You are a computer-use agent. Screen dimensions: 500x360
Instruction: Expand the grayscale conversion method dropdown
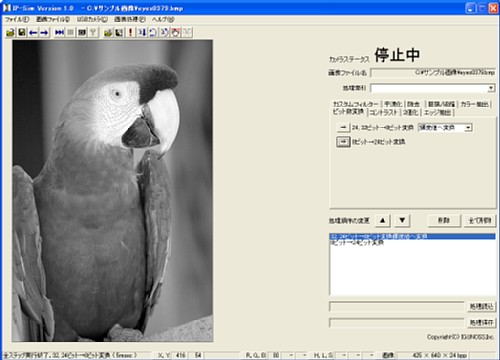pos(468,127)
